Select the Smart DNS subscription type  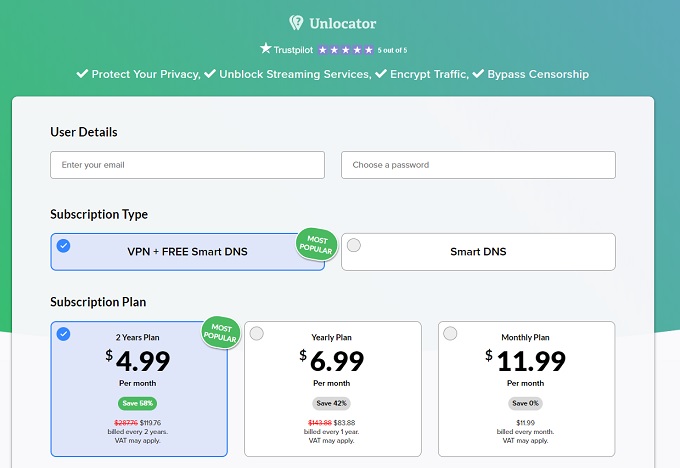click(478, 252)
